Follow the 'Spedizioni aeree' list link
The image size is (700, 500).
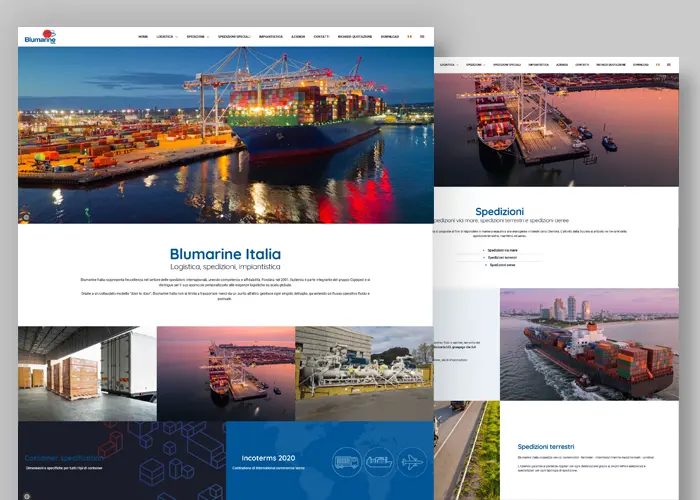tap(502, 265)
